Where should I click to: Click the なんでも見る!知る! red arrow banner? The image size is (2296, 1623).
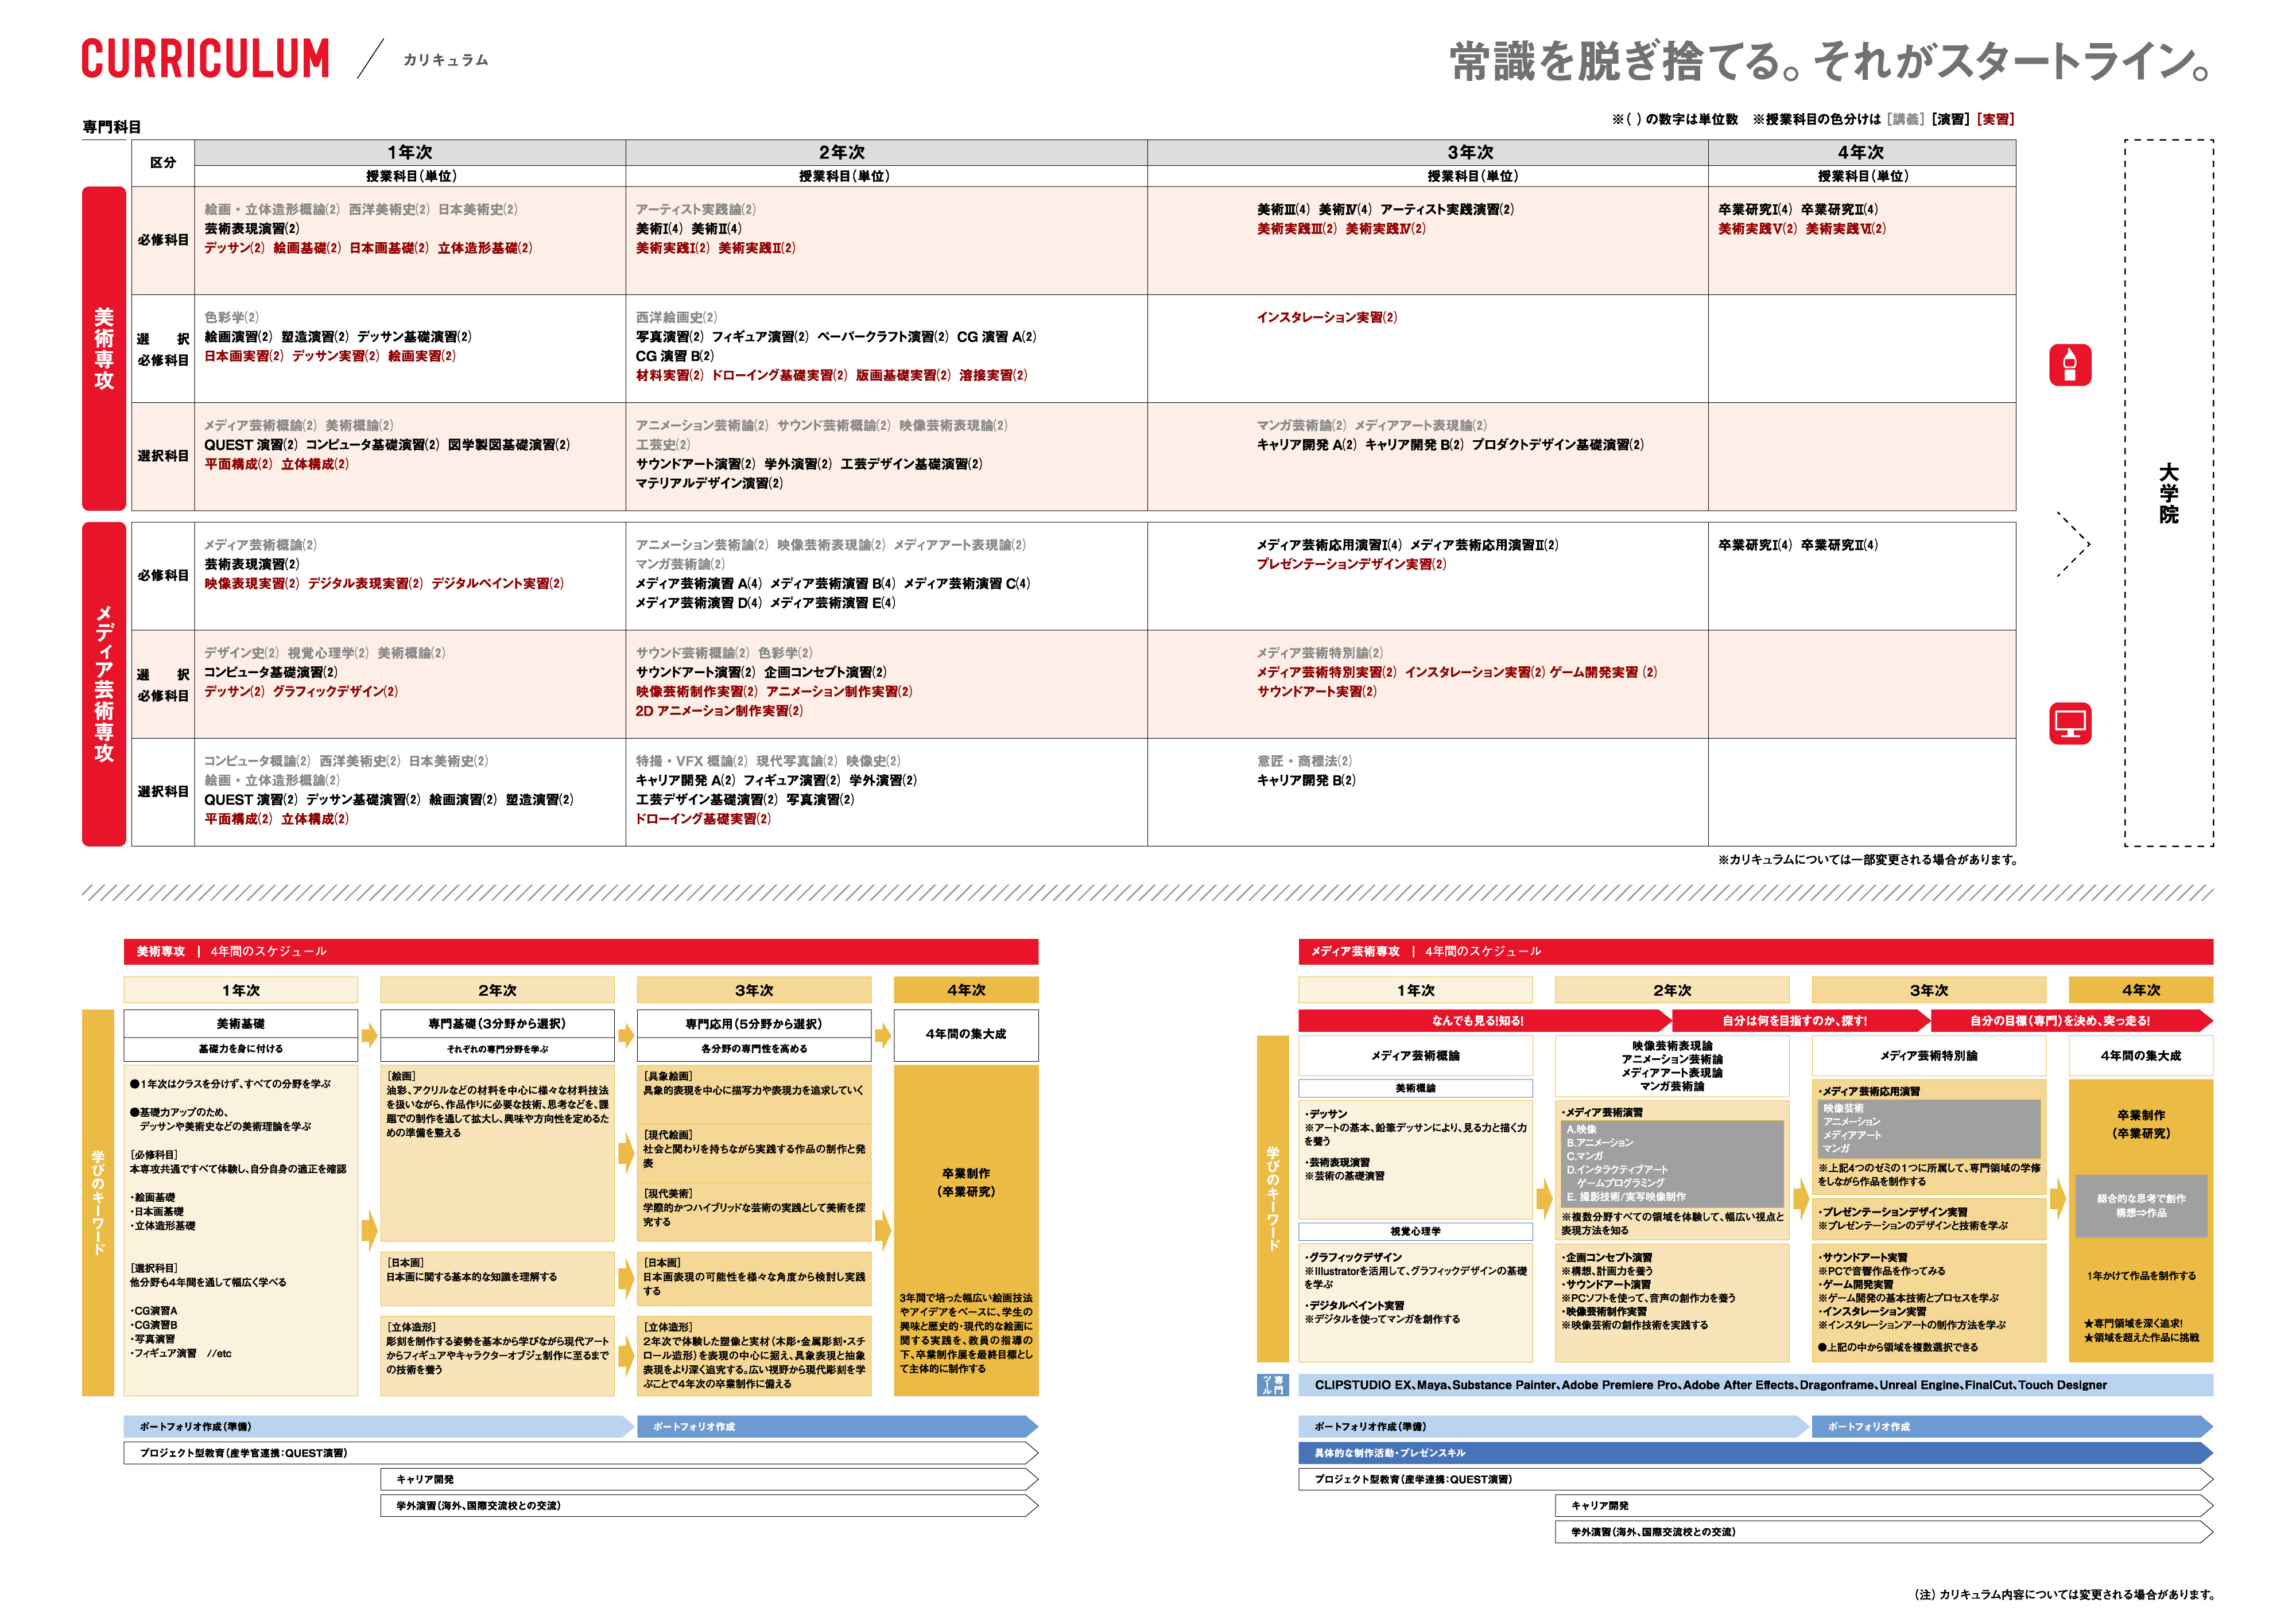pos(1484,1021)
